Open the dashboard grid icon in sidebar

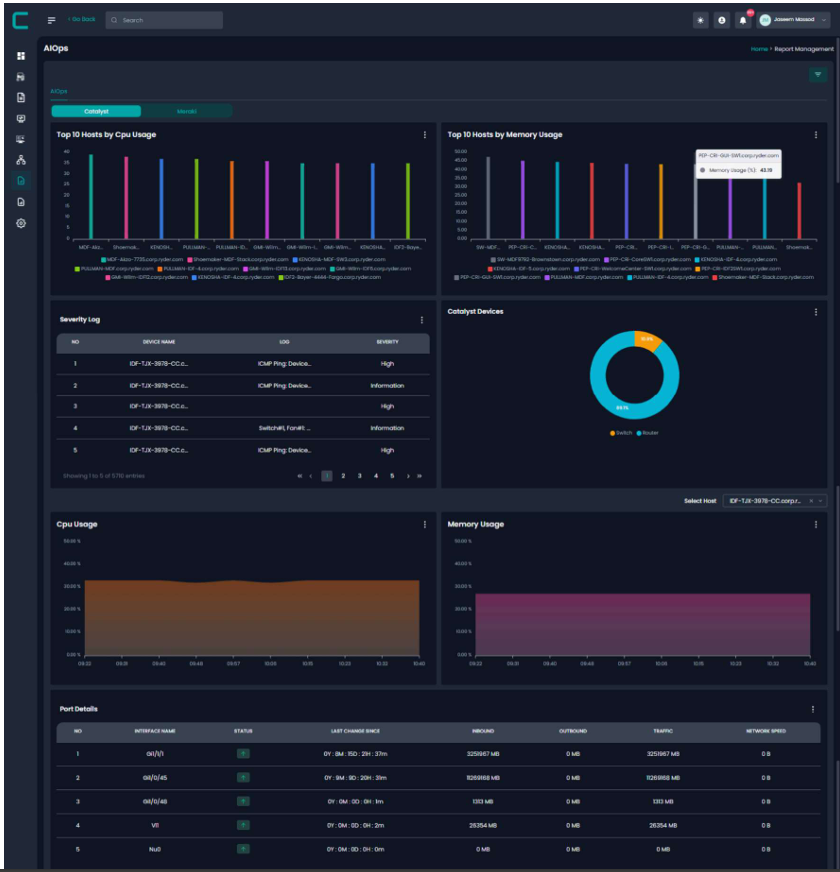coord(21,56)
